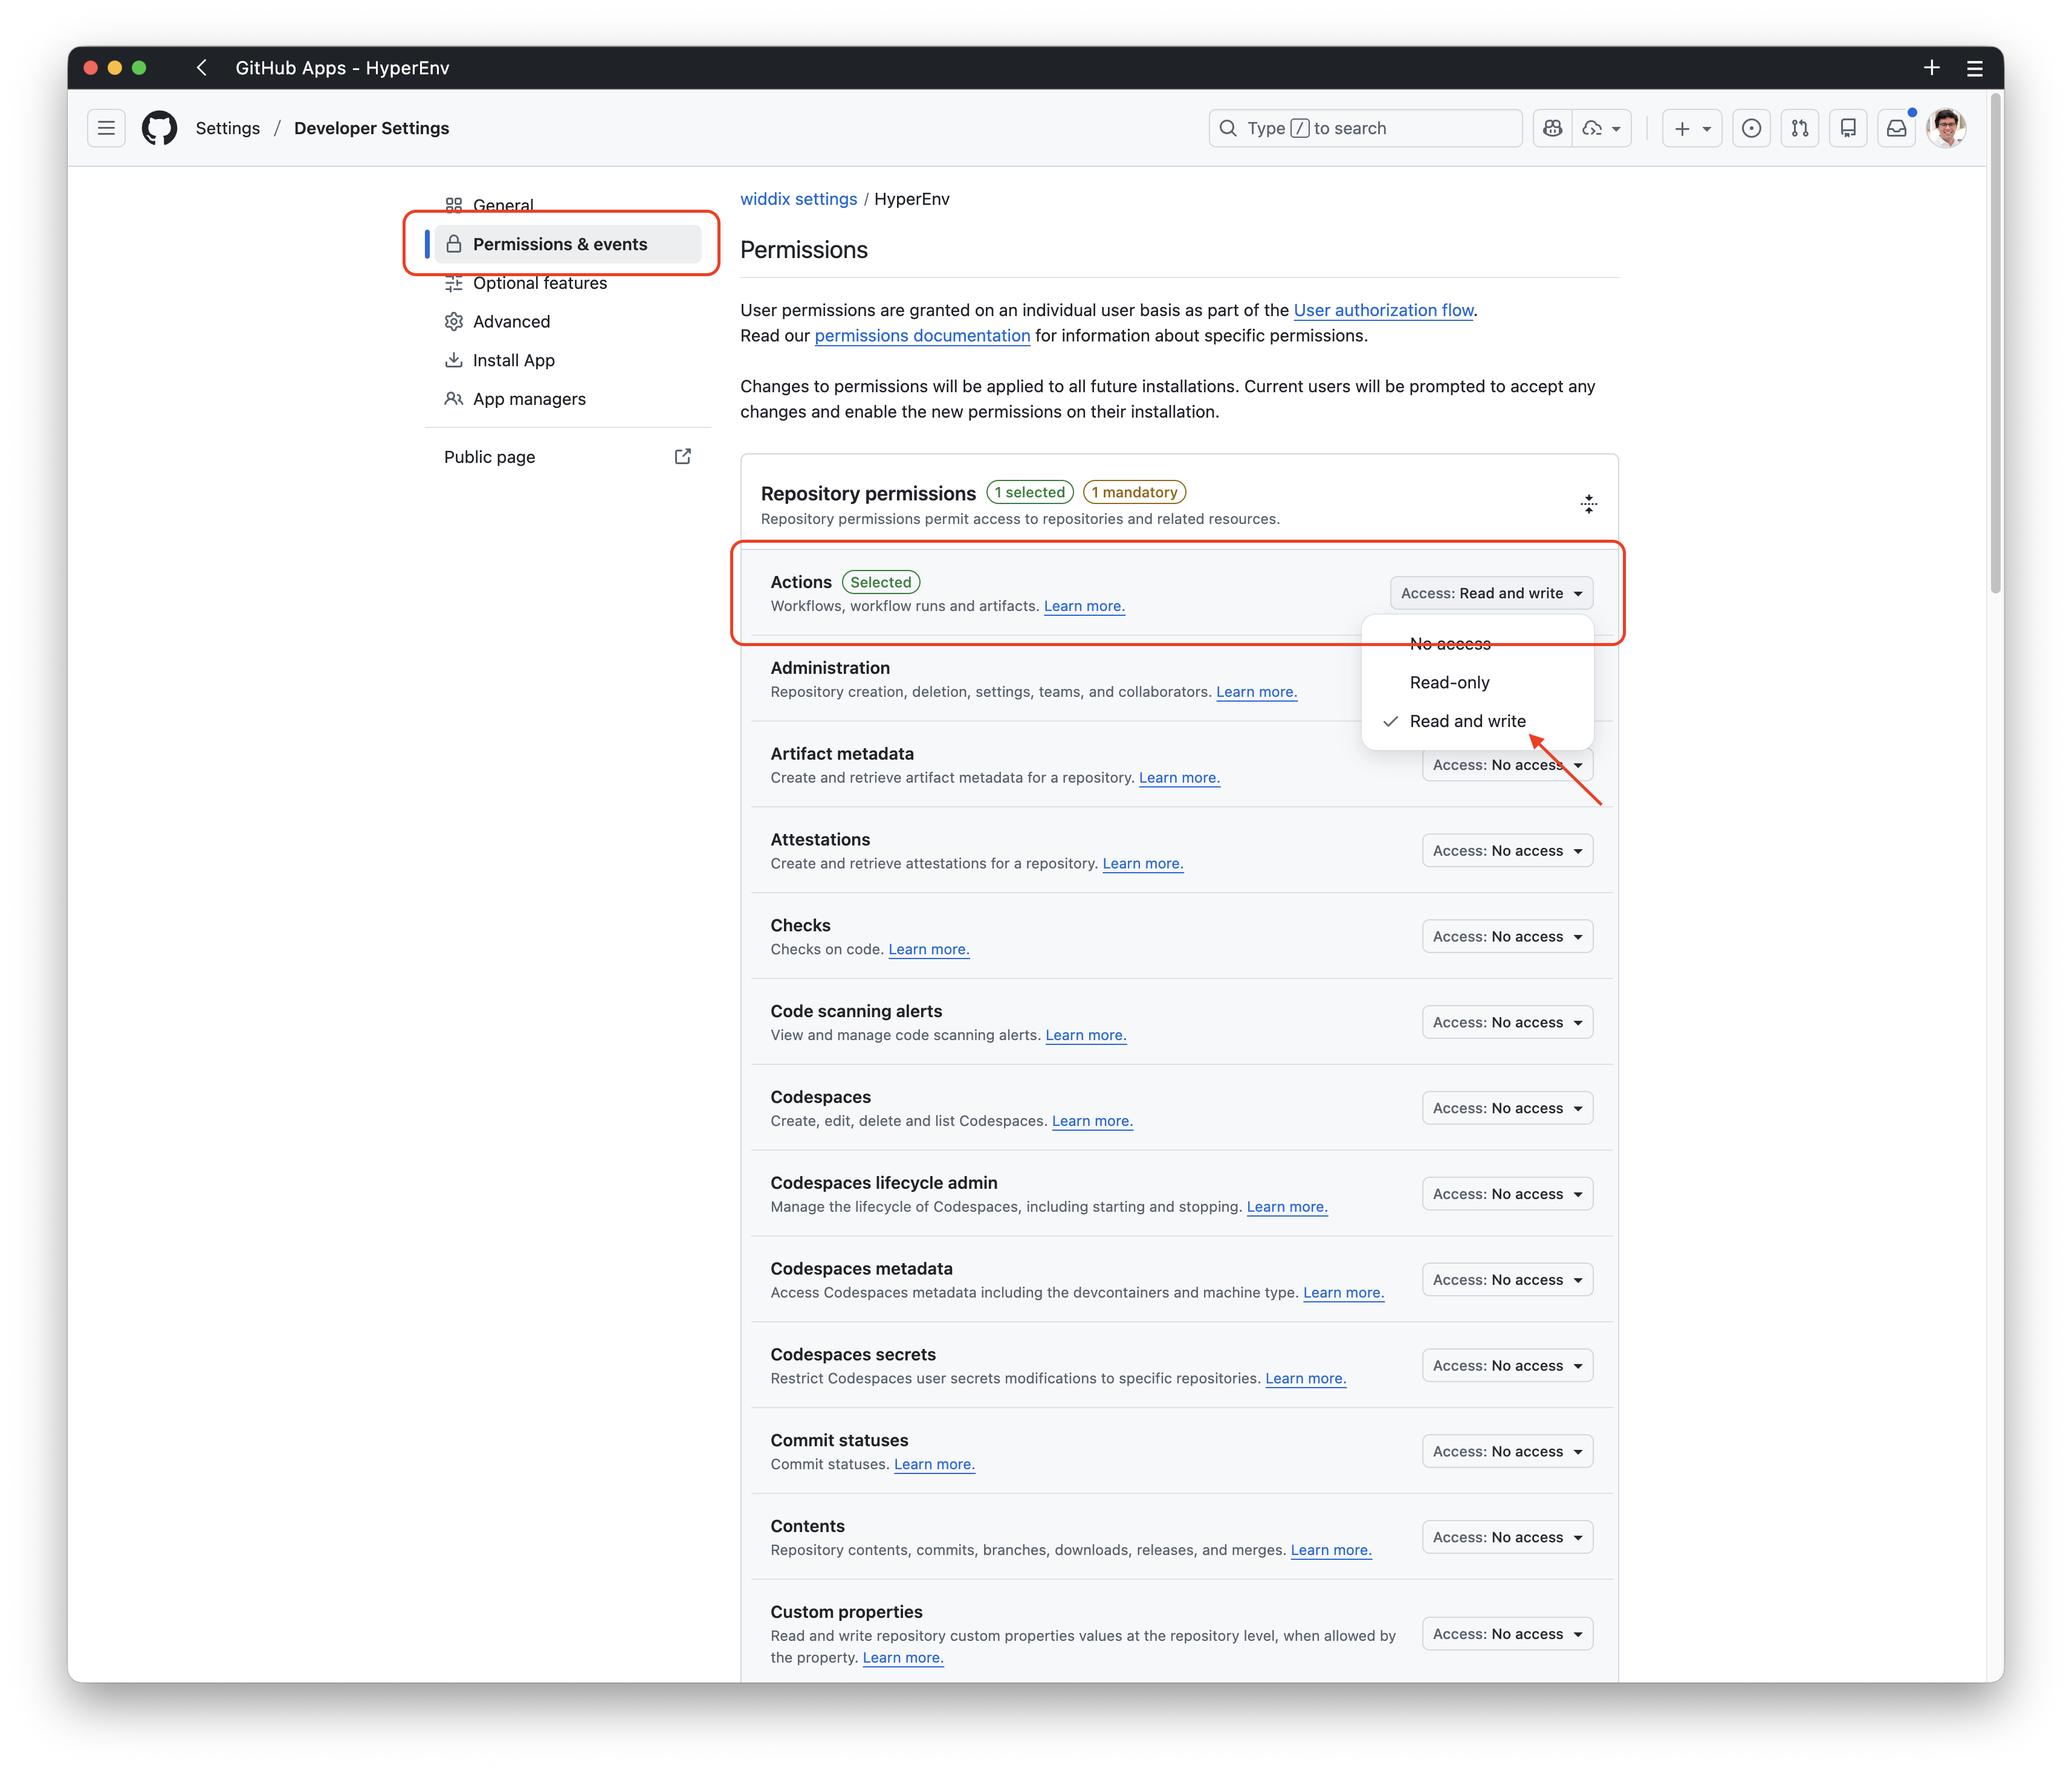Go to Install App sidebar item
This screenshot has width=2072, height=1772.
[513, 360]
